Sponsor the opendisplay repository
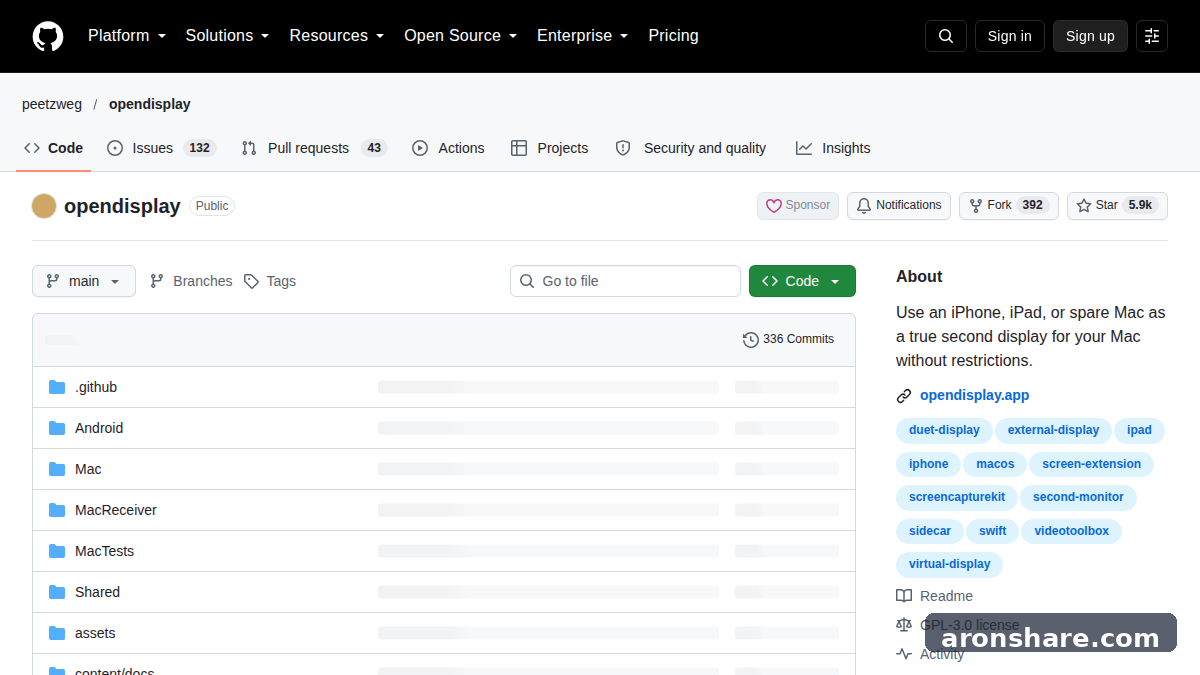Viewport: 1200px width, 675px height. pyautogui.click(x=798, y=206)
